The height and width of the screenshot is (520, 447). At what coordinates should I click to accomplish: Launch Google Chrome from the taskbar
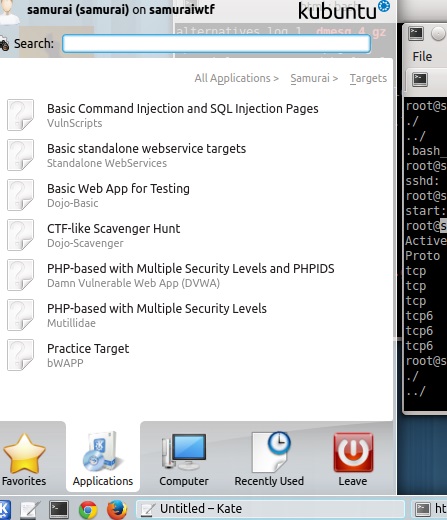[x=88, y=510]
